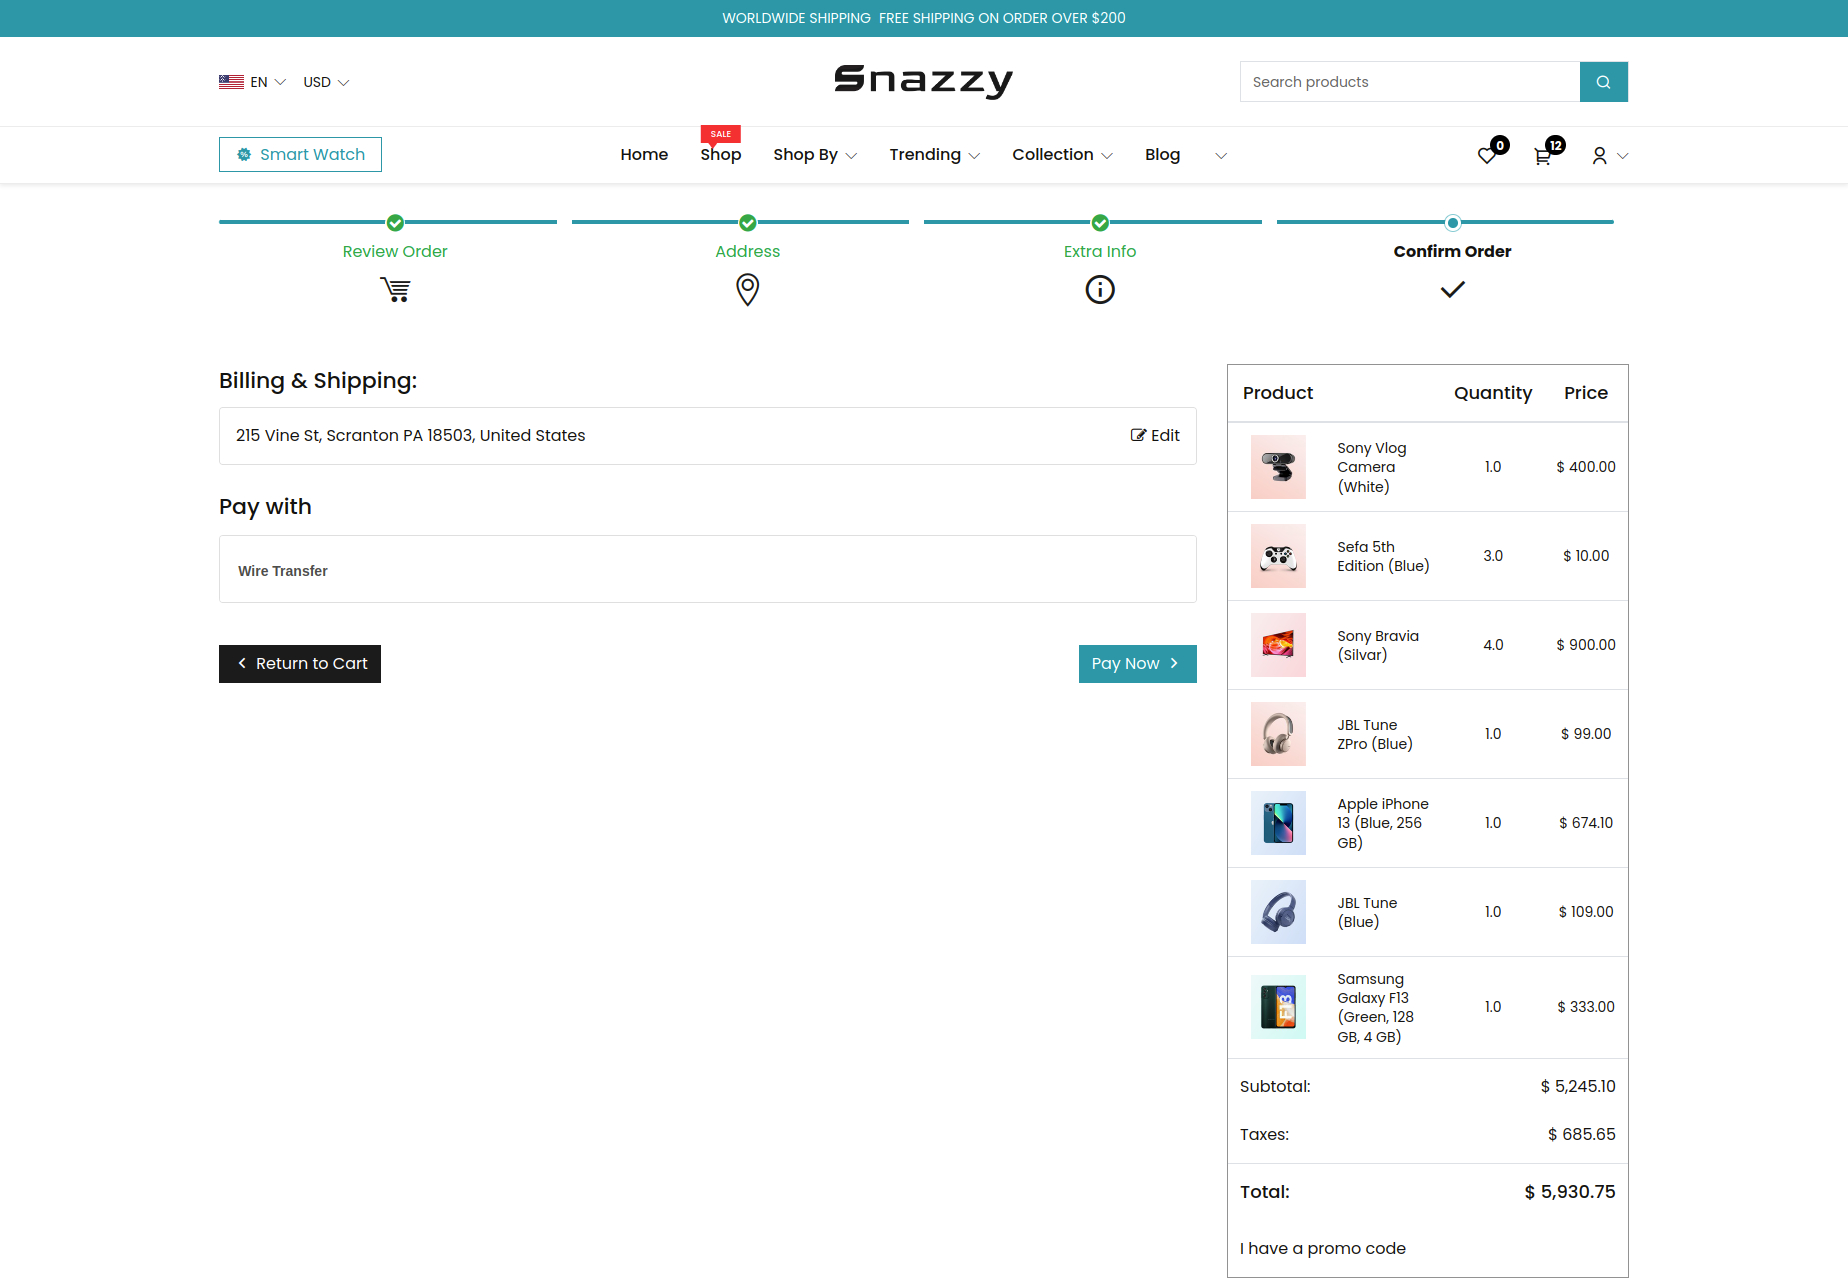Click the Extra Info green check marker
The height and width of the screenshot is (1287, 1848).
click(1100, 223)
